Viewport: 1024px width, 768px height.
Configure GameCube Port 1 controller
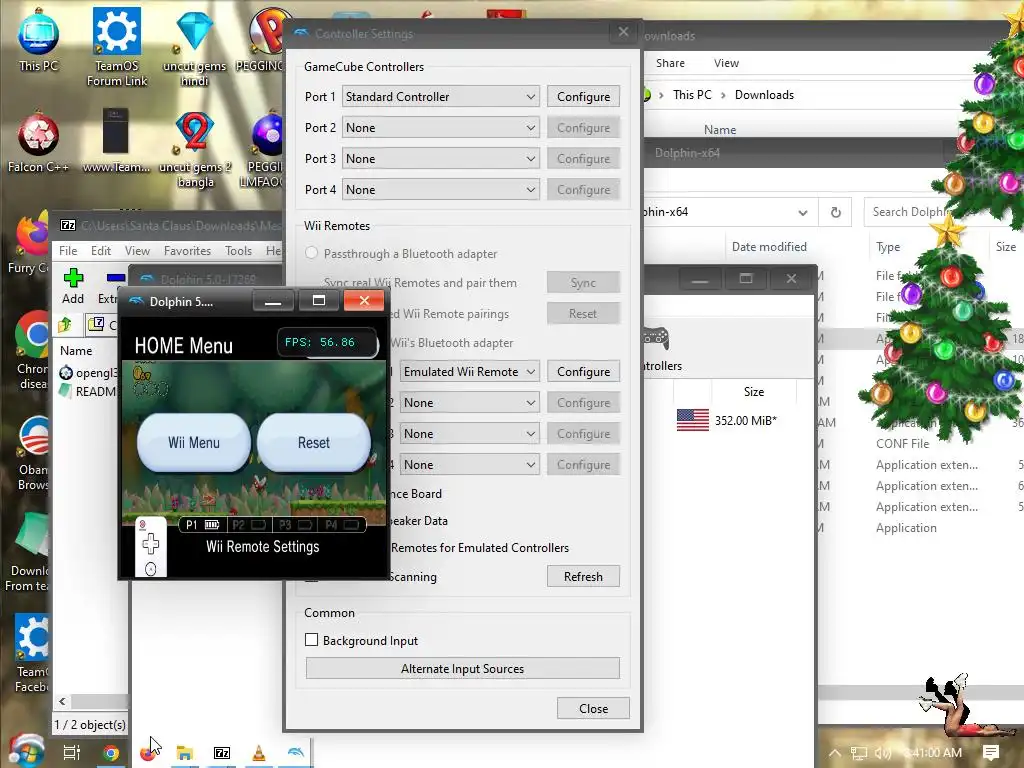coord(583,97)
